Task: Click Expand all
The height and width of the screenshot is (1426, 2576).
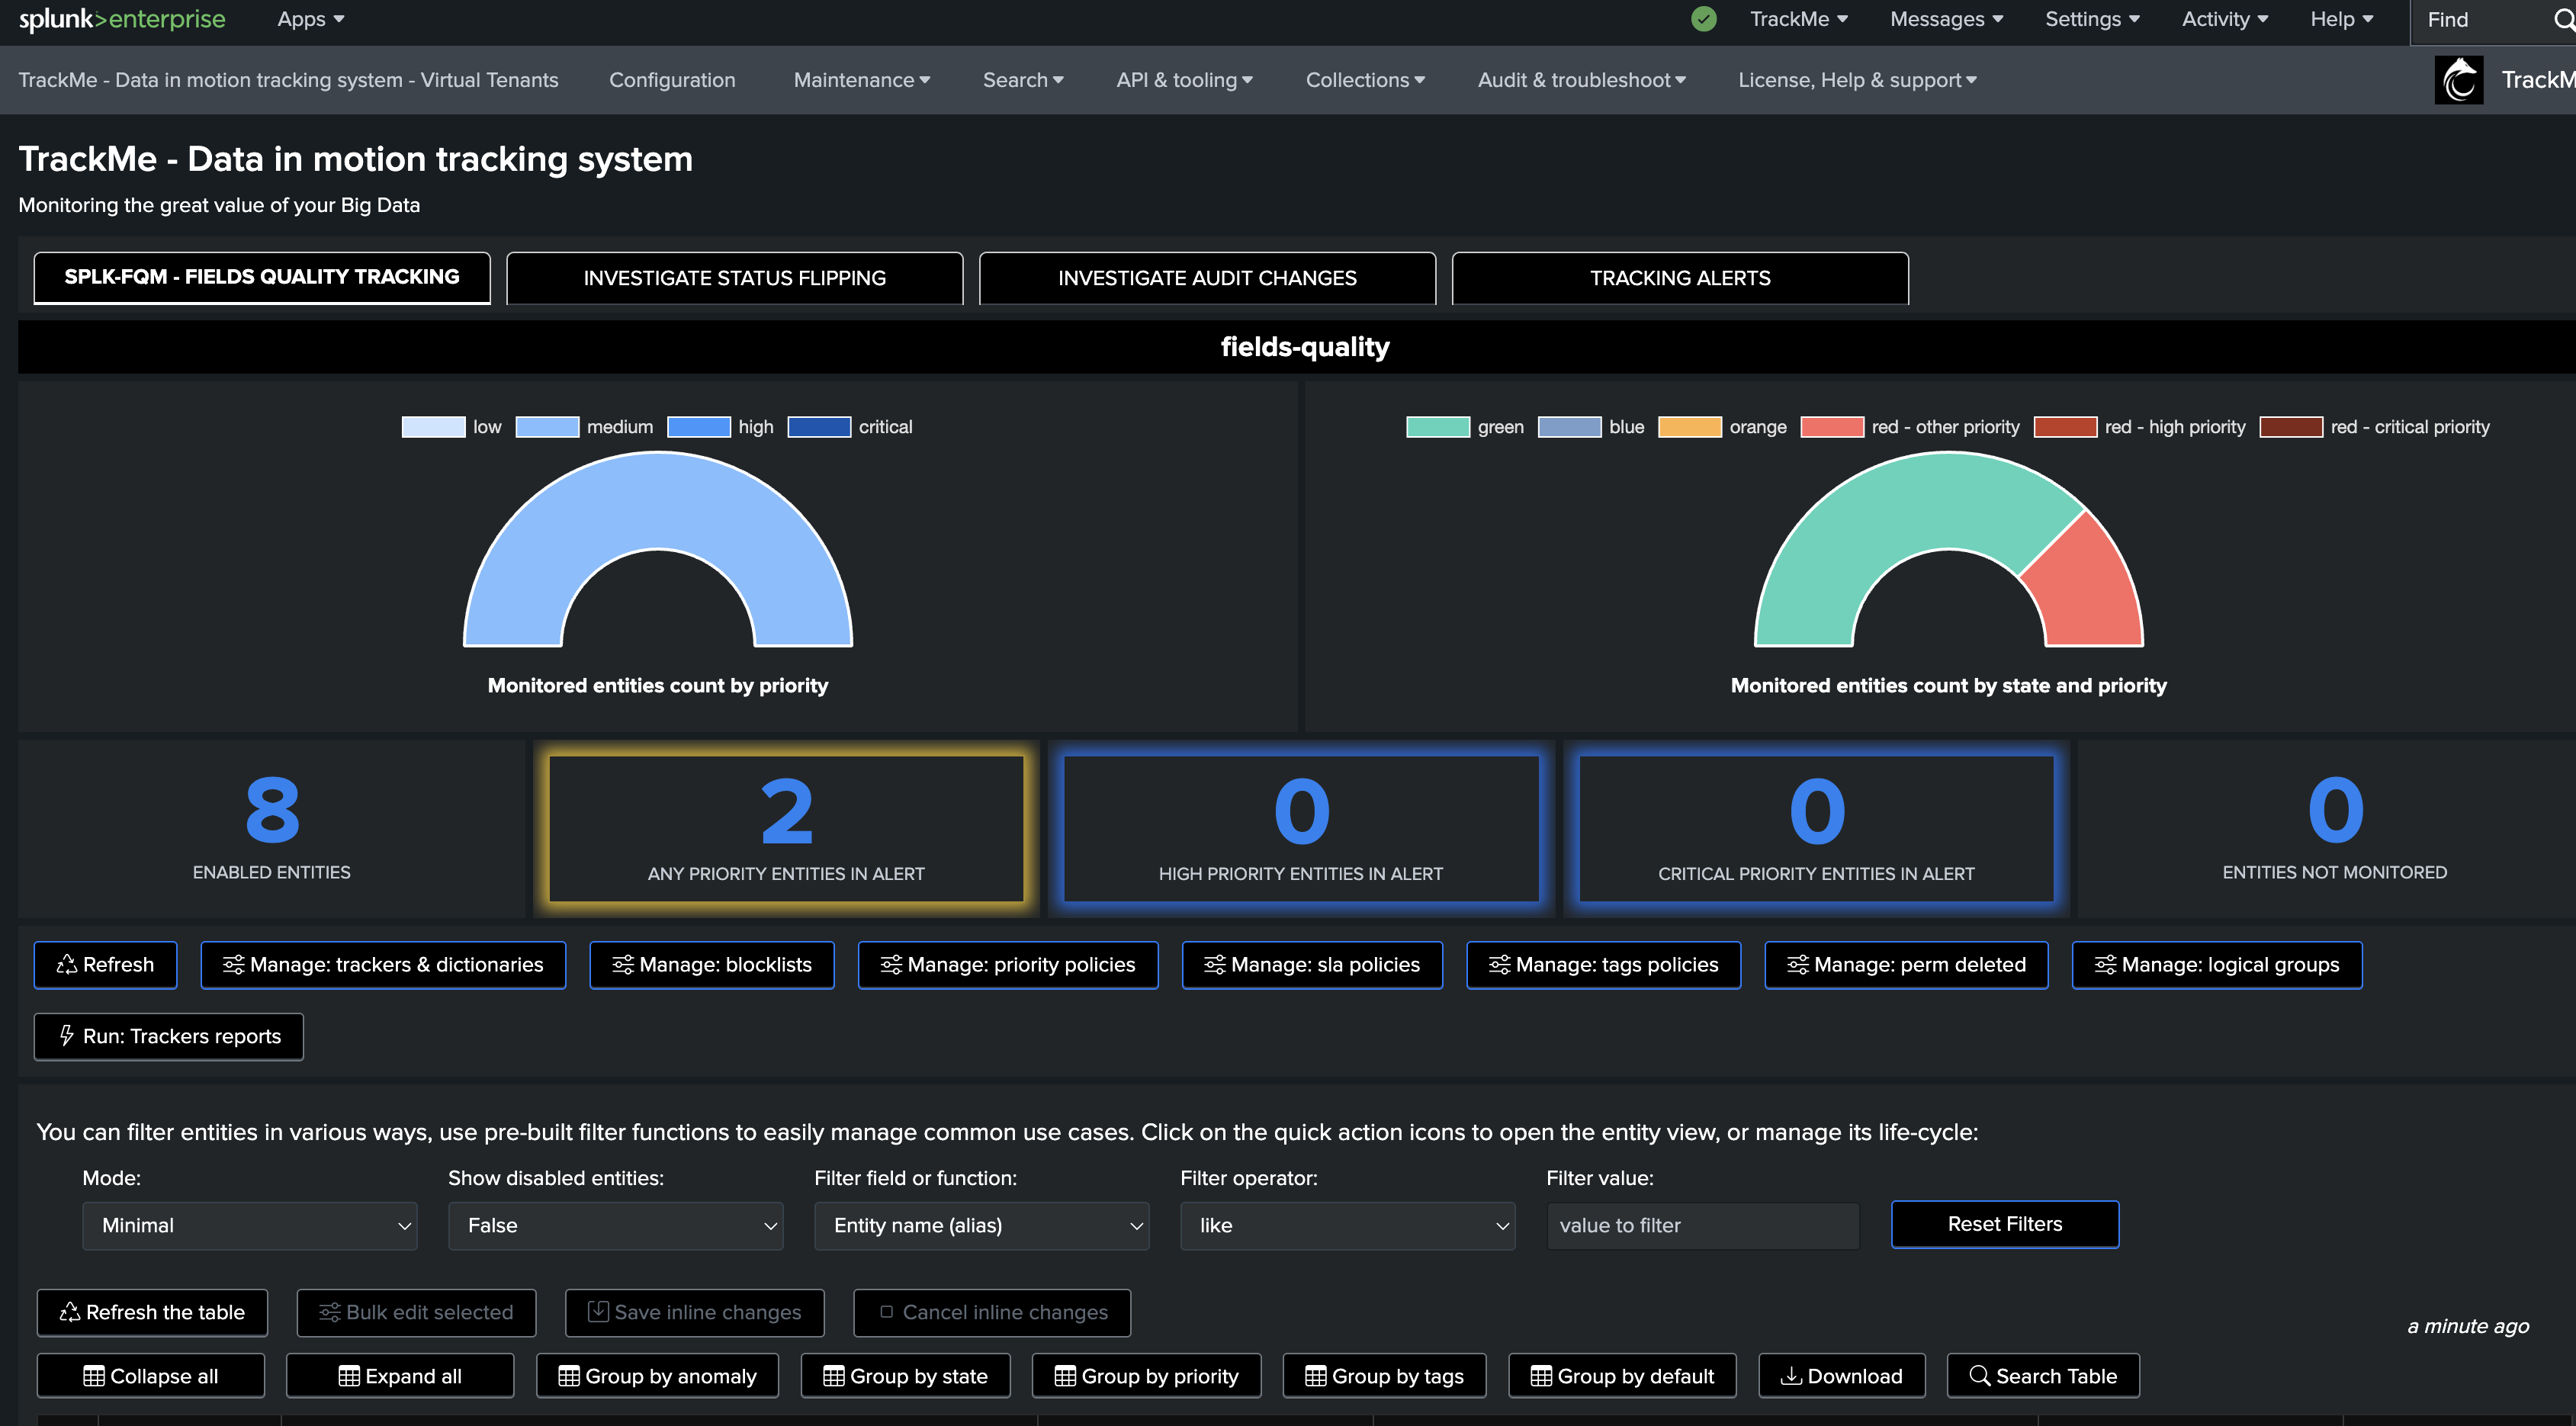Action: click(400, 1376)
